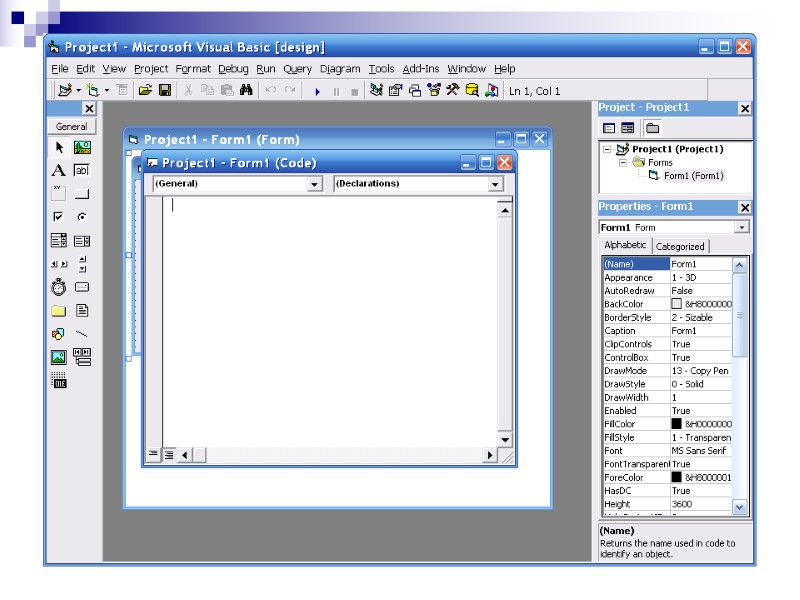Open the (General) object dropdown
The image size is (800, 600).
tap(315, 184)
